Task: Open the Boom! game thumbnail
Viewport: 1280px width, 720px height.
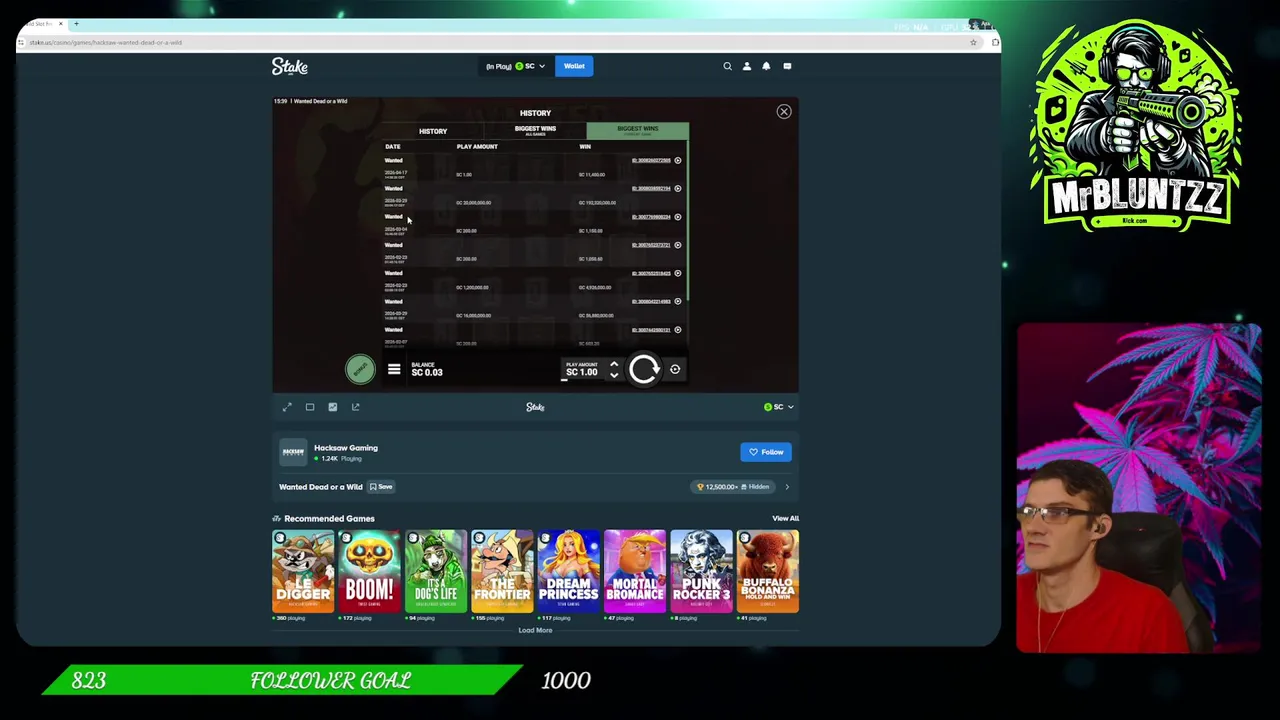Action: [369, 571]
